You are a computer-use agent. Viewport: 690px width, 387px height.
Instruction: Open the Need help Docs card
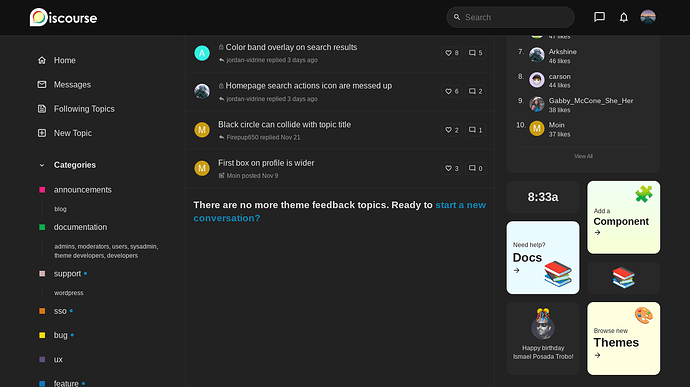[x=543, y=258]
